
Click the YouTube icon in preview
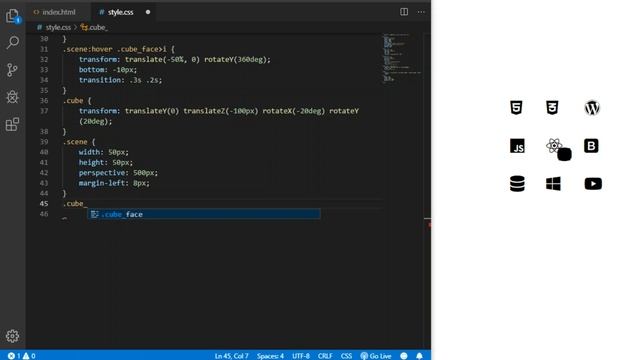[x=593, y=184]
